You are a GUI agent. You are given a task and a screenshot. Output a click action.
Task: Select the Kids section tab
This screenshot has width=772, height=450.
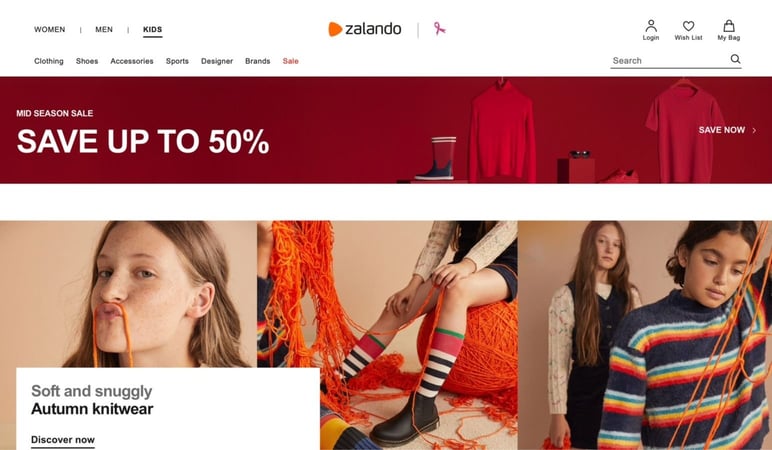coord(153,30)
